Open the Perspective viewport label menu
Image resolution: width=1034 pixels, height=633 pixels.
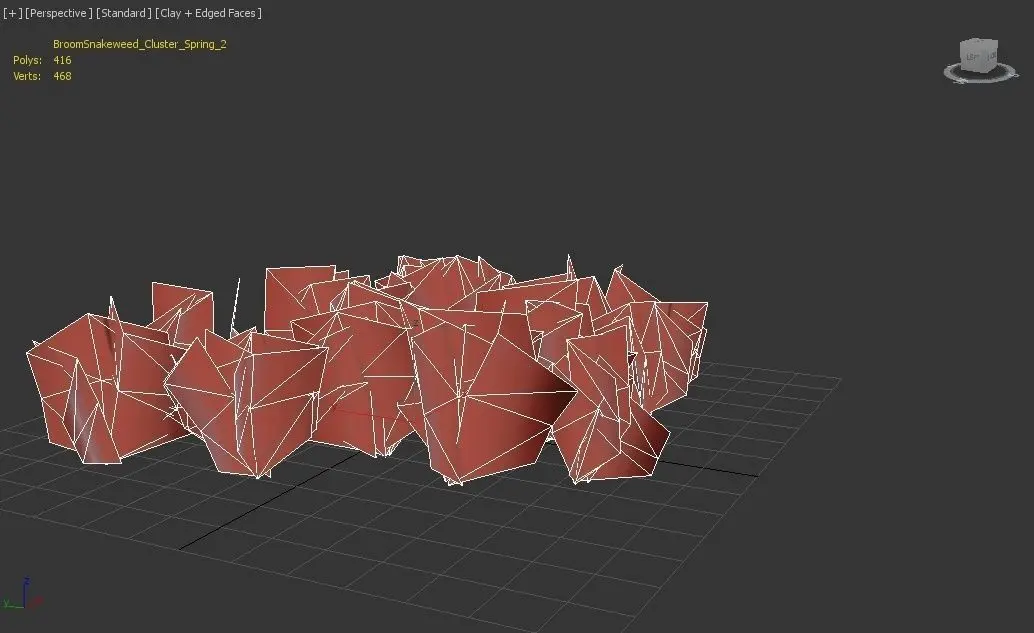pos(59,13)
